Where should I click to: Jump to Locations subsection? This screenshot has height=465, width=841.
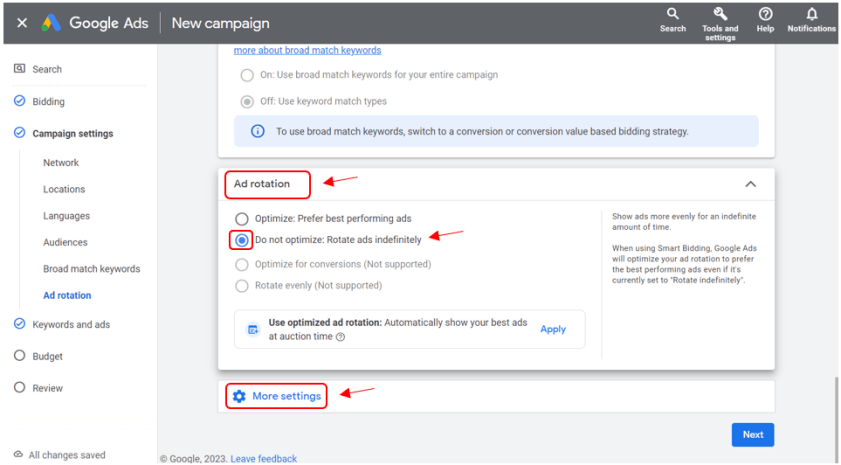pos(64,189)
